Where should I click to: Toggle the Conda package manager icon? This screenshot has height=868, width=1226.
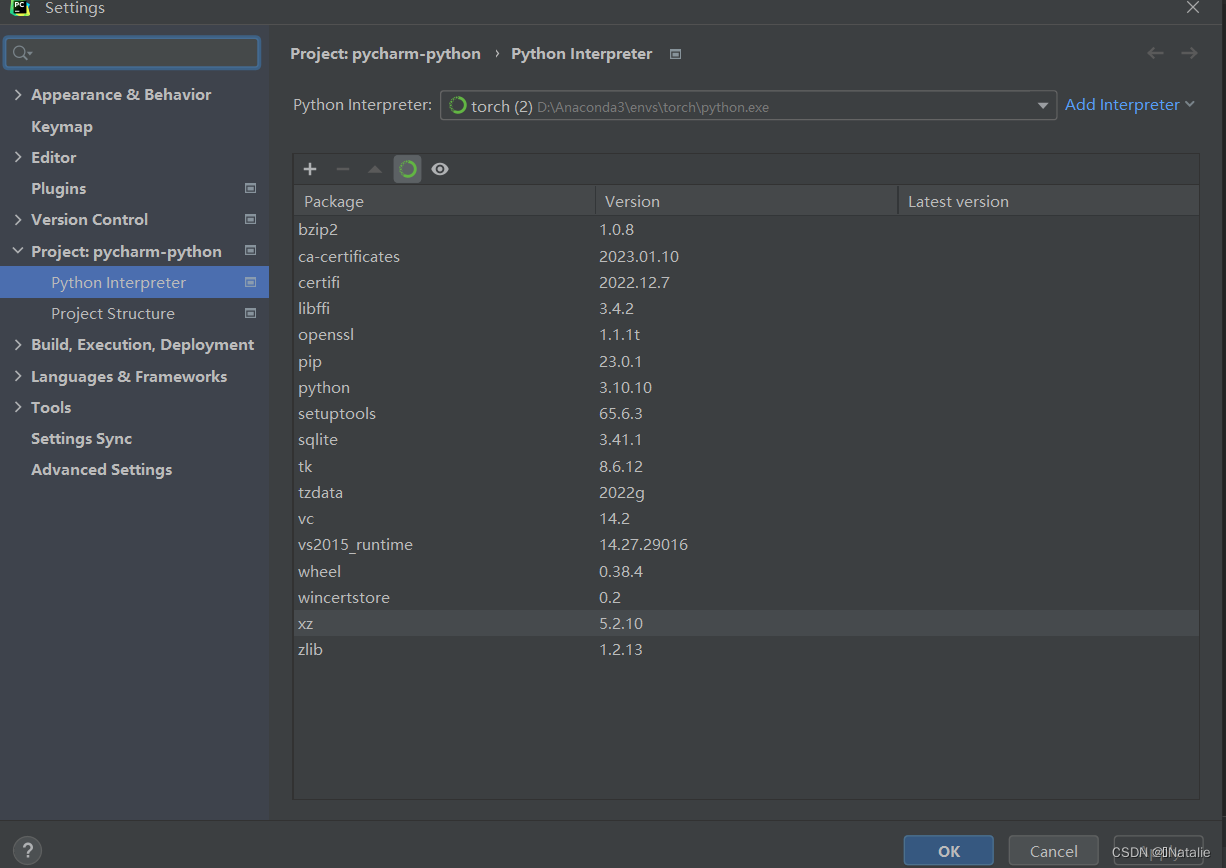pos(407,169)
